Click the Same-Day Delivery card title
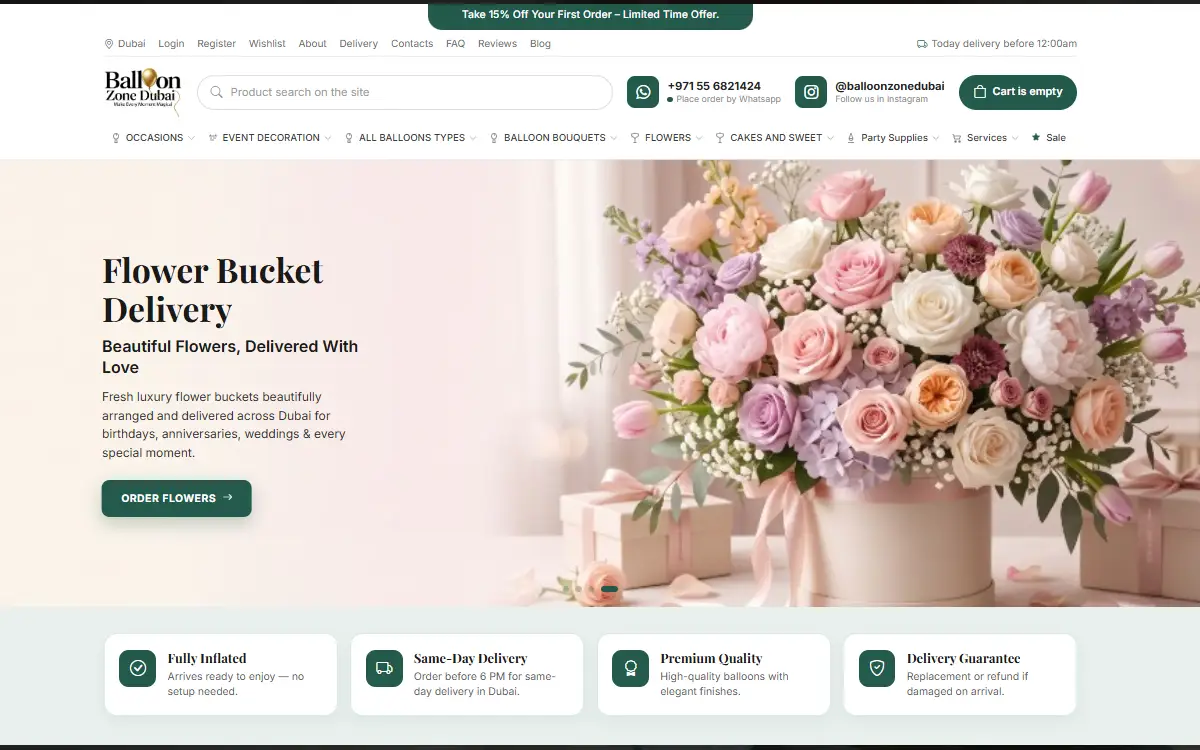This screenshot has height=750, width=1200. point(470,658)
